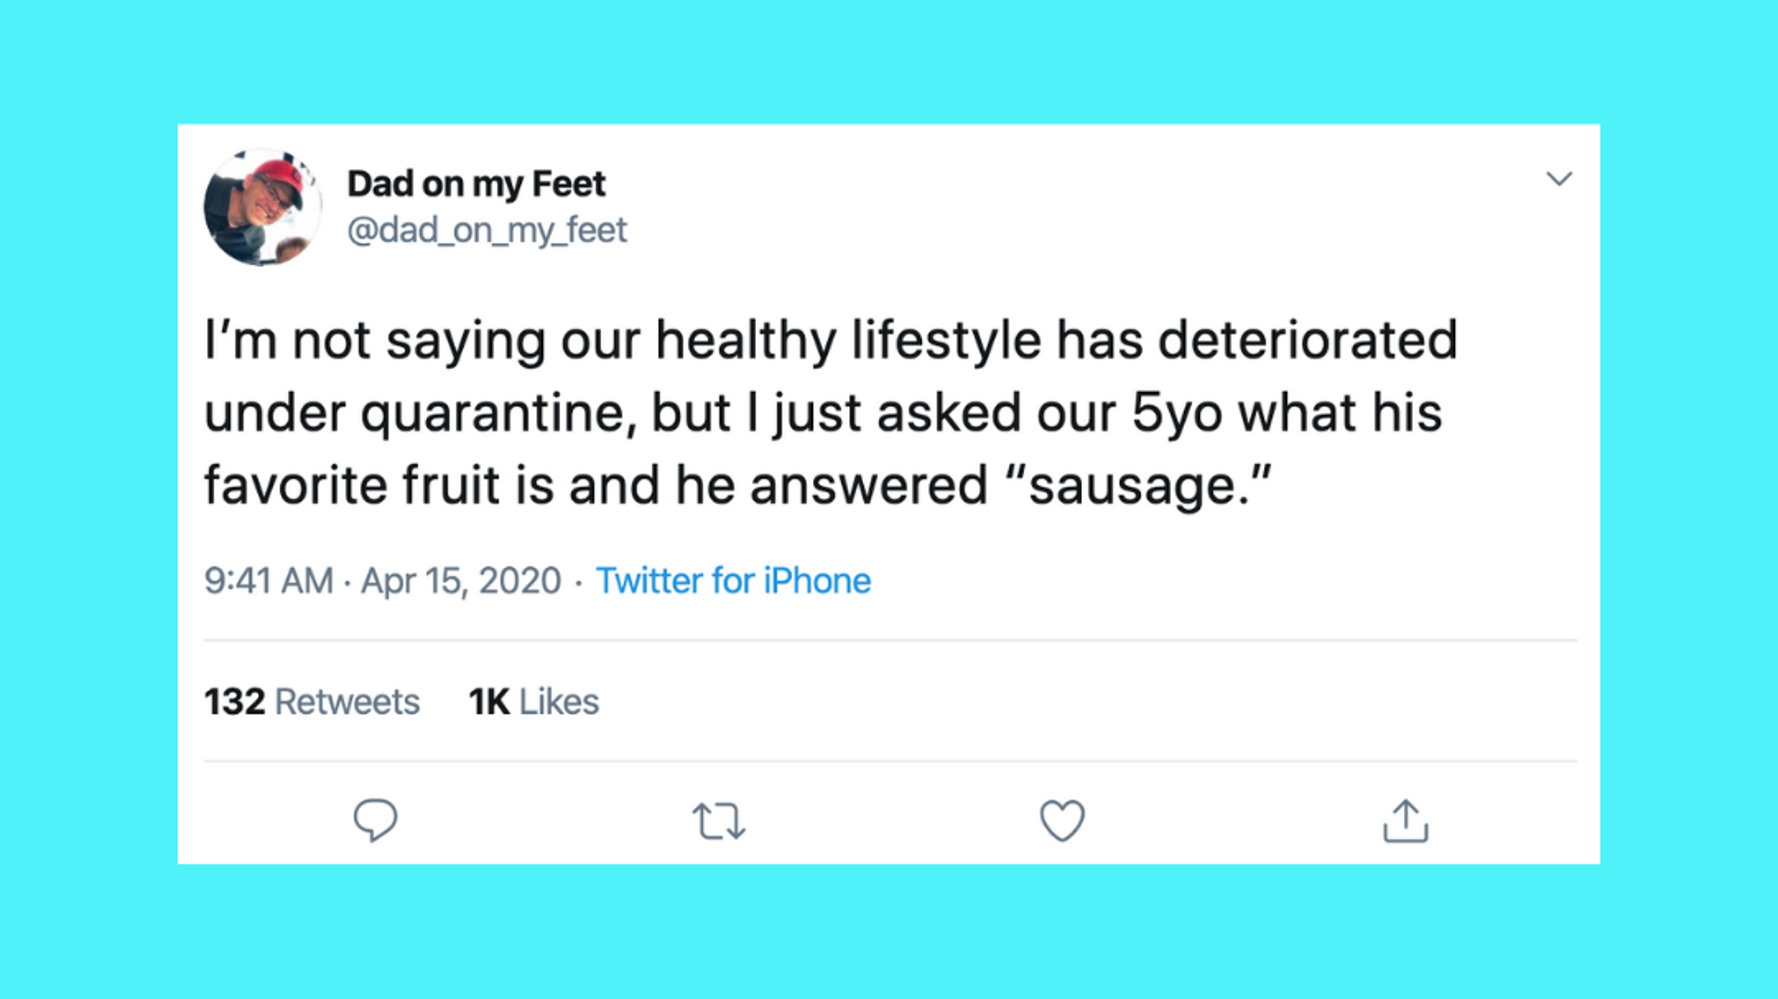Open '1K Likes' to see who liked
Viewport: 1778px width, 999px height.
click(x=534, y=701)
